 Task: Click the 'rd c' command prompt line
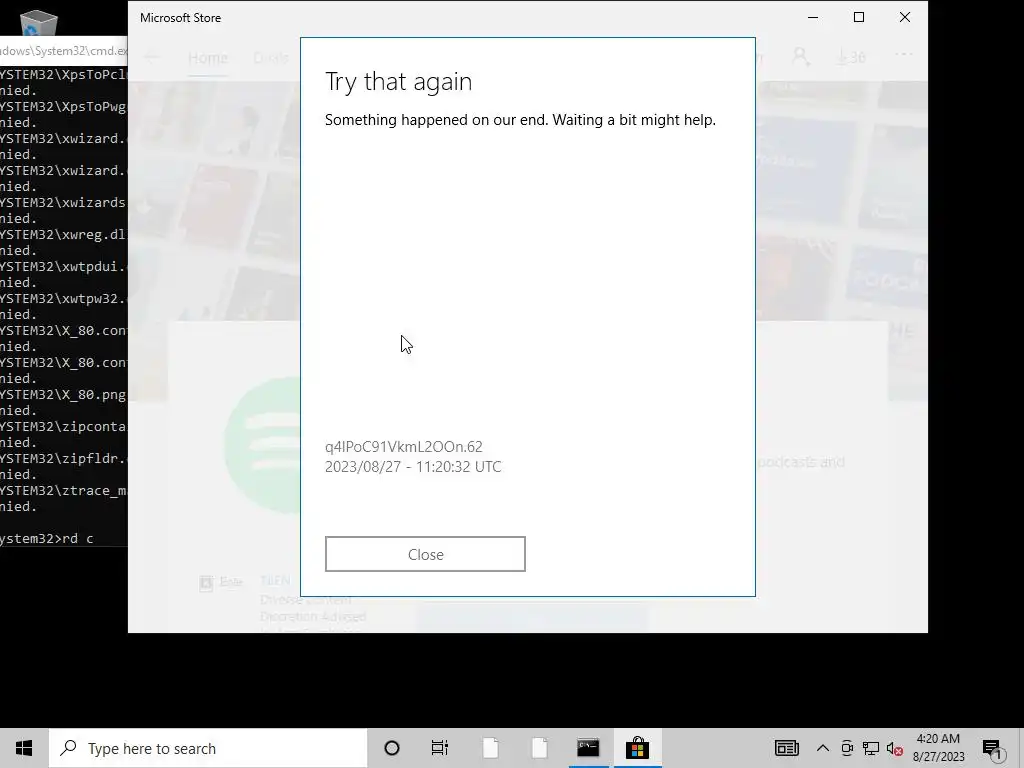[x=46, y=539]
